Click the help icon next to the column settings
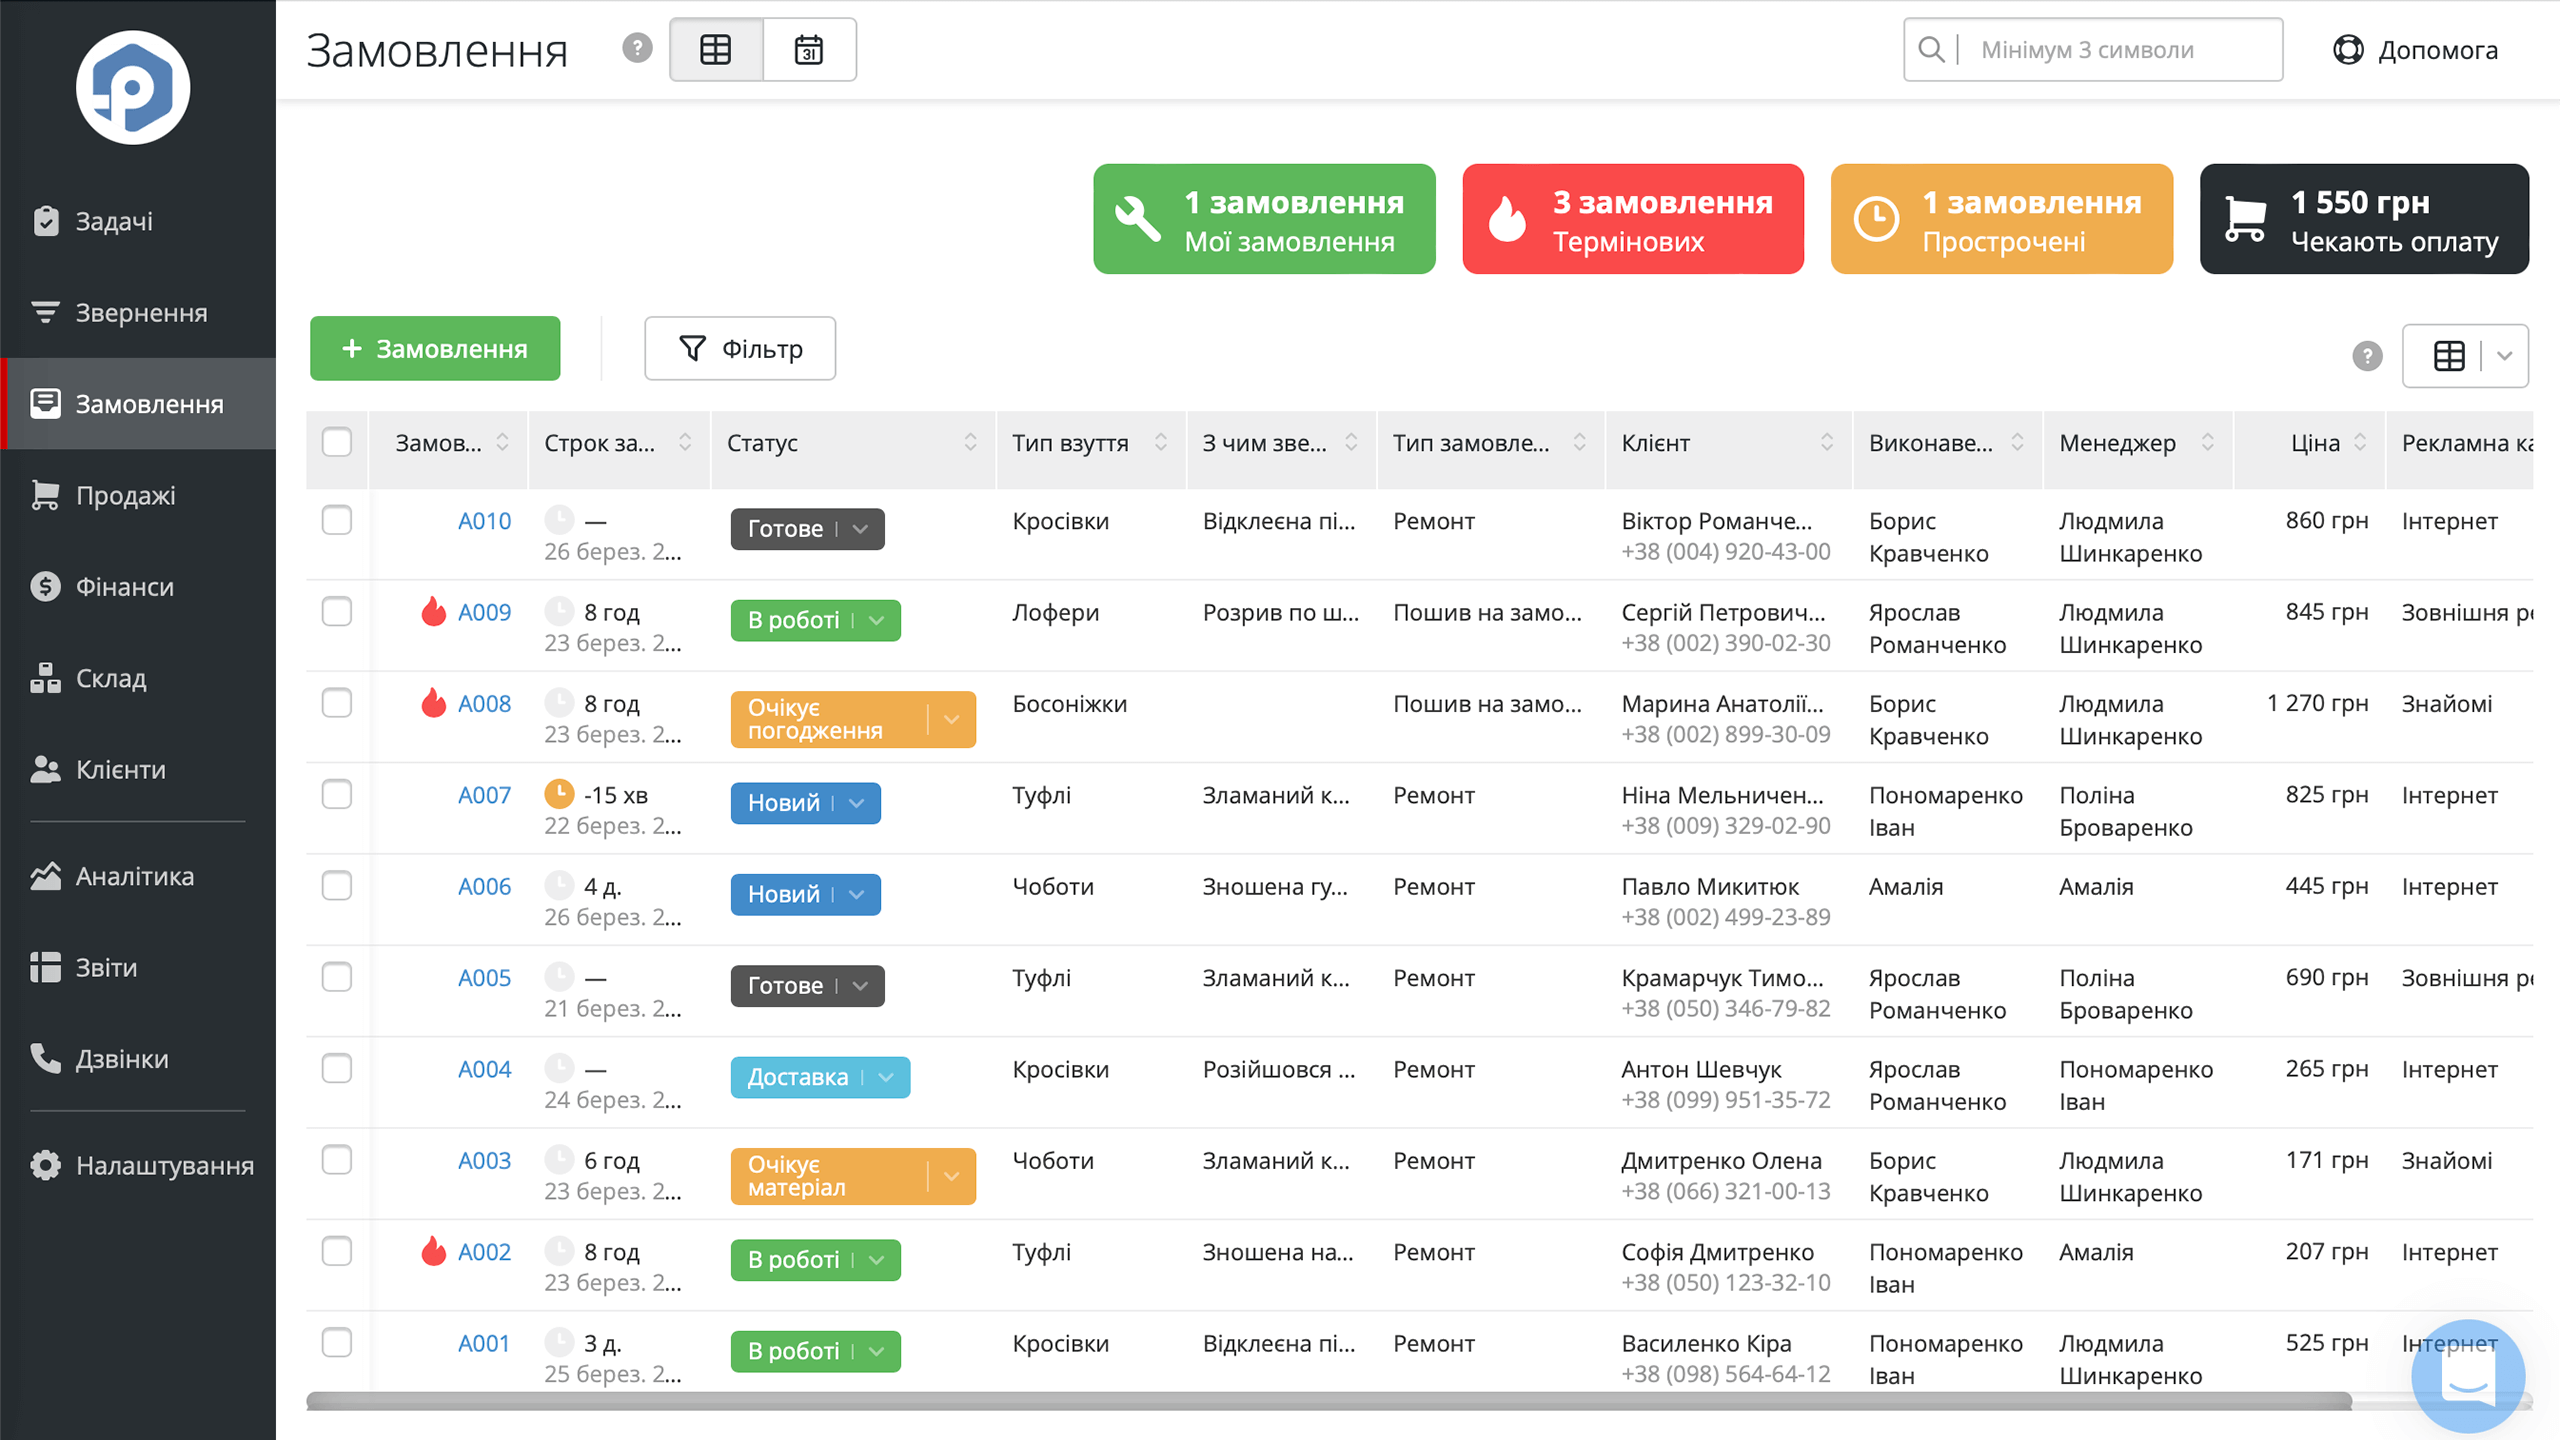The height and width of the screenshot is (1440, 2560). pos(2367,355)
